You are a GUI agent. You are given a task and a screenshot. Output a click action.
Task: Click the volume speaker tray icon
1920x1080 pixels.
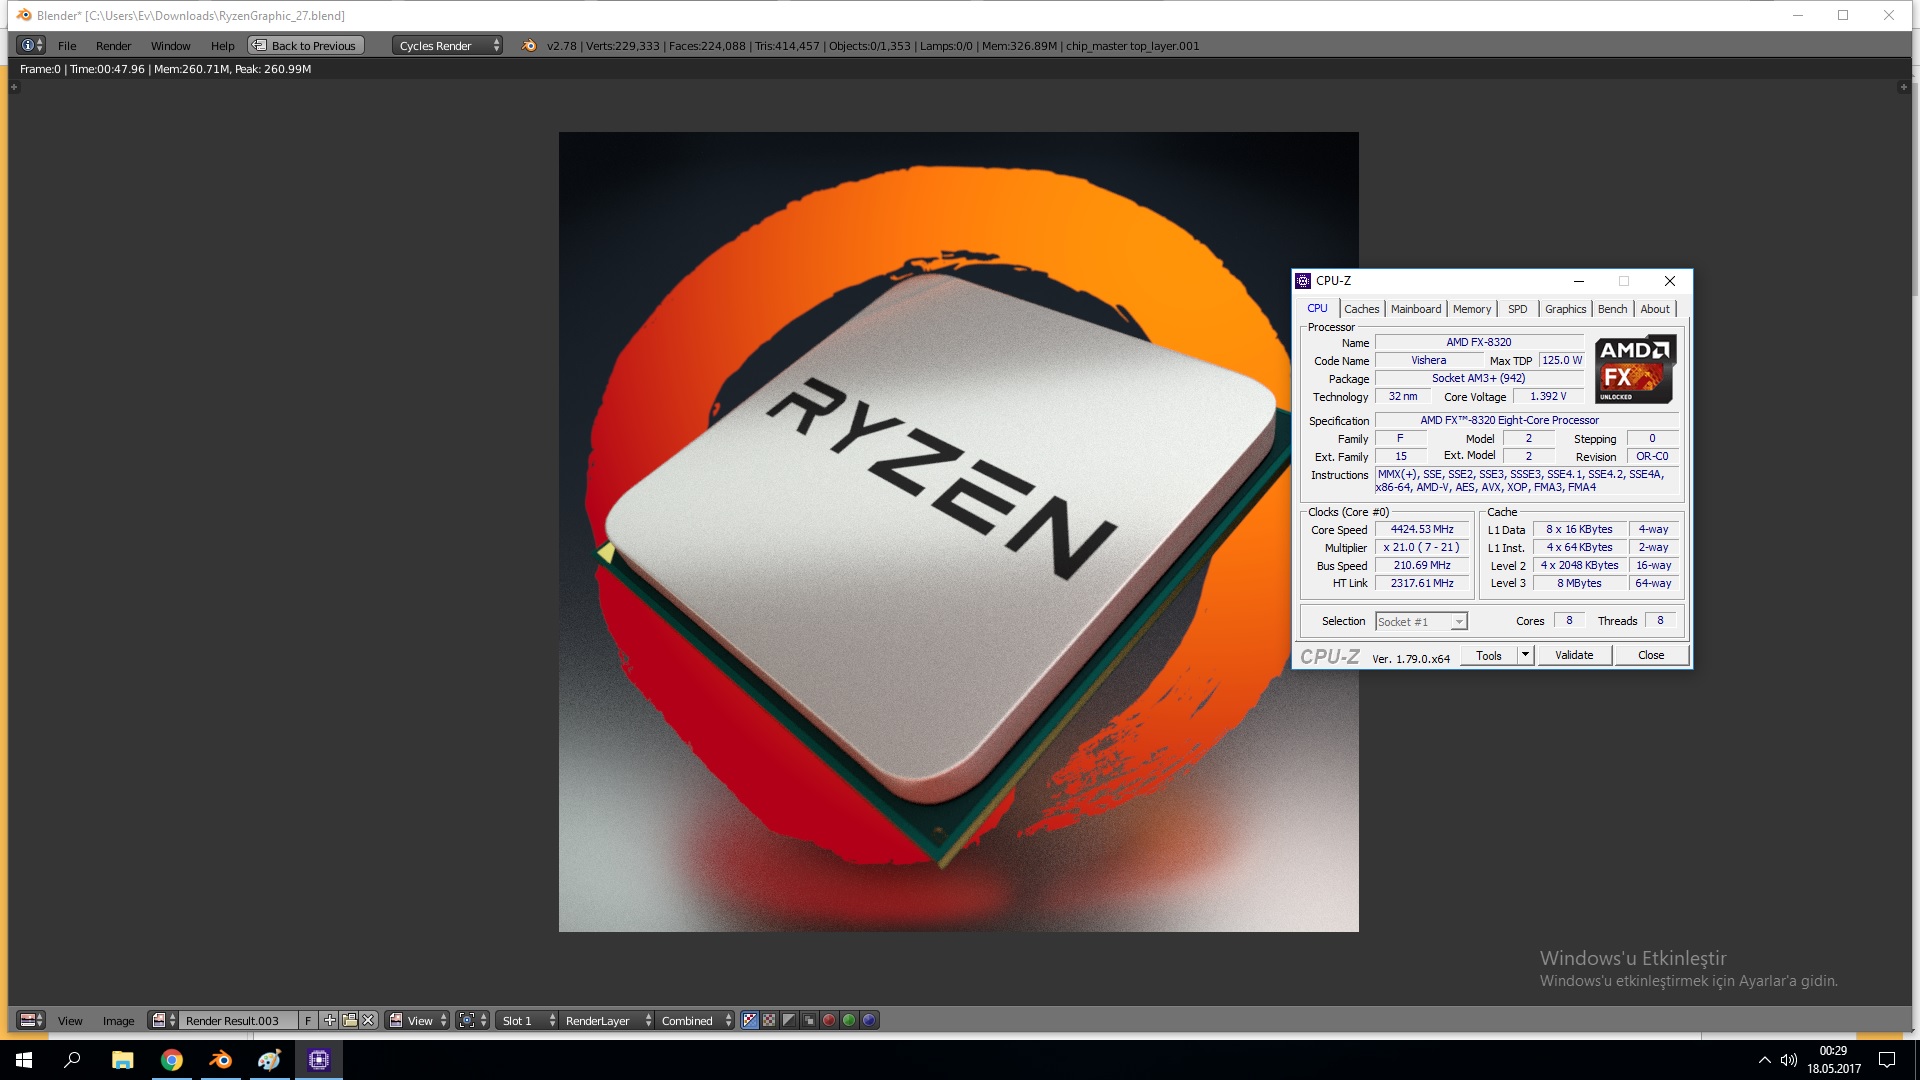[x=1788, y=1060]
